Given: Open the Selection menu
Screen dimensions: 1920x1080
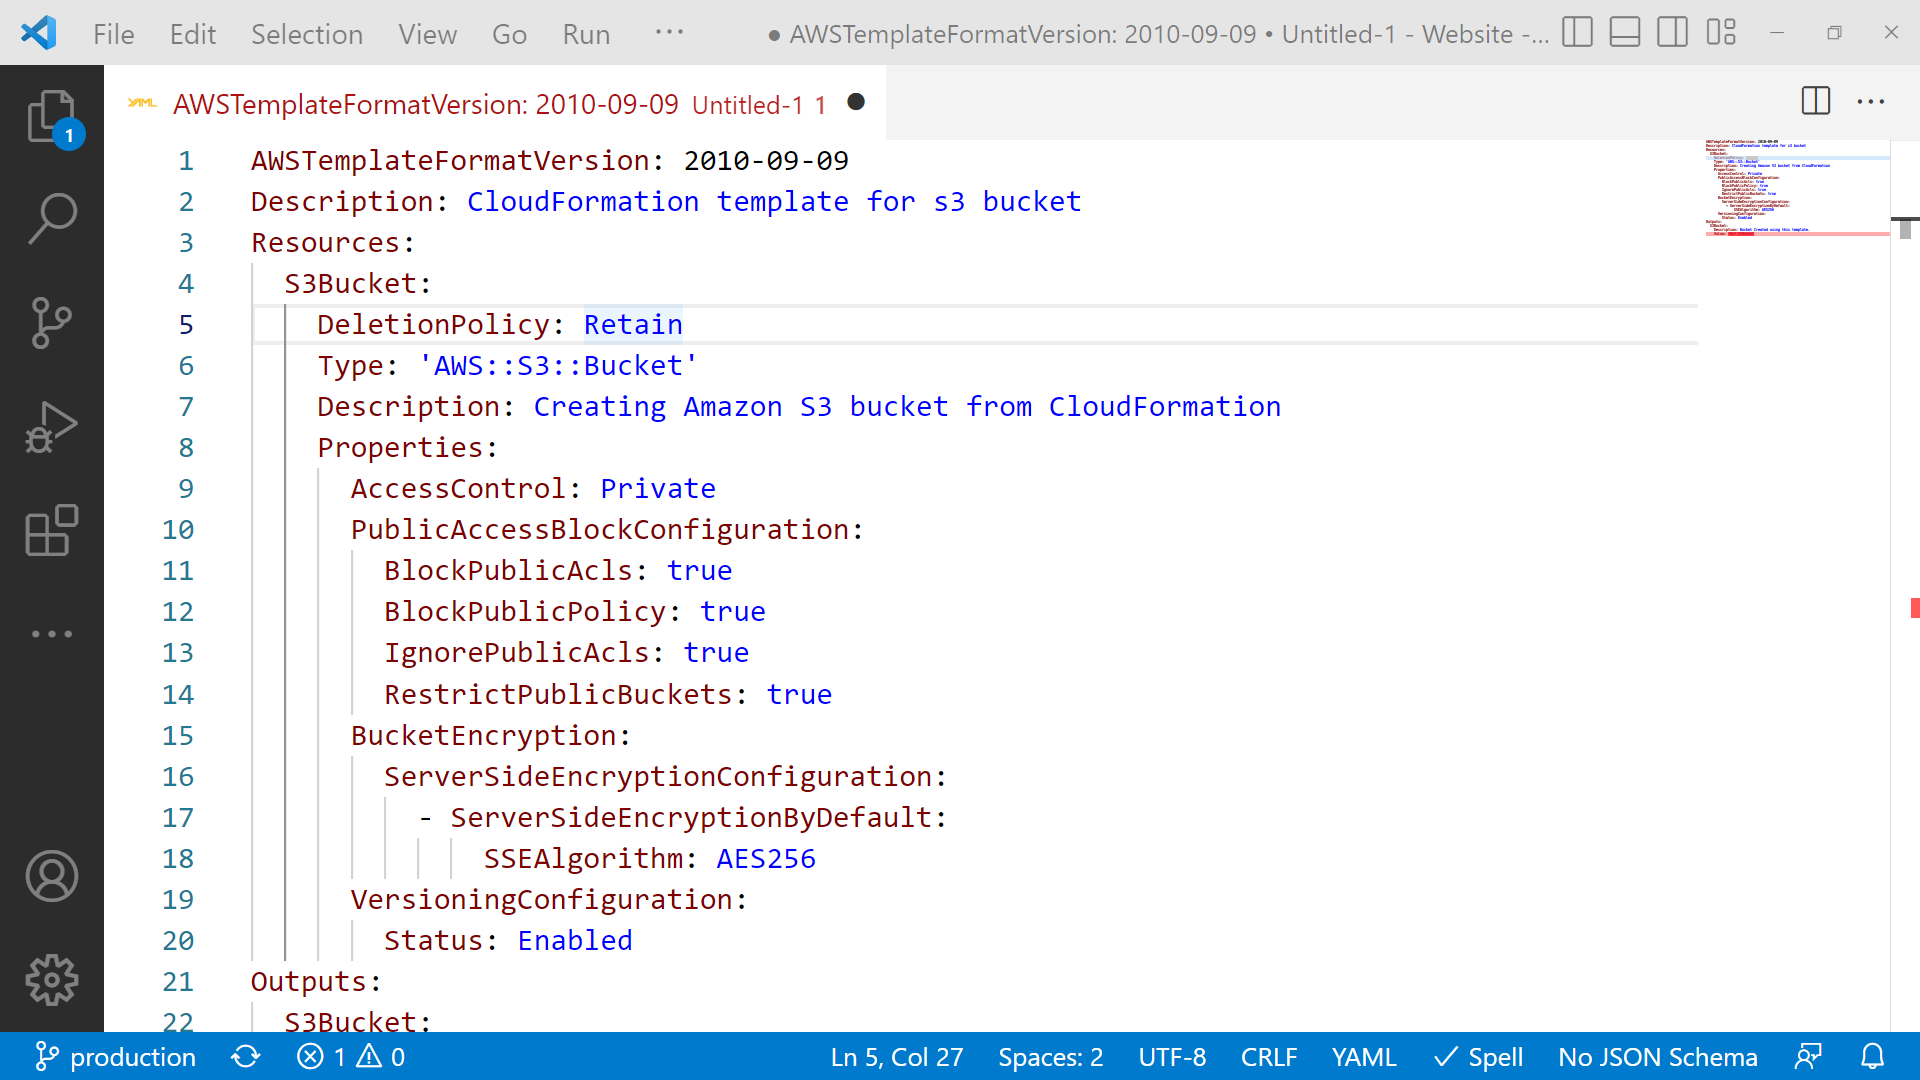Looking at the screenshot, I should (306, 33).
